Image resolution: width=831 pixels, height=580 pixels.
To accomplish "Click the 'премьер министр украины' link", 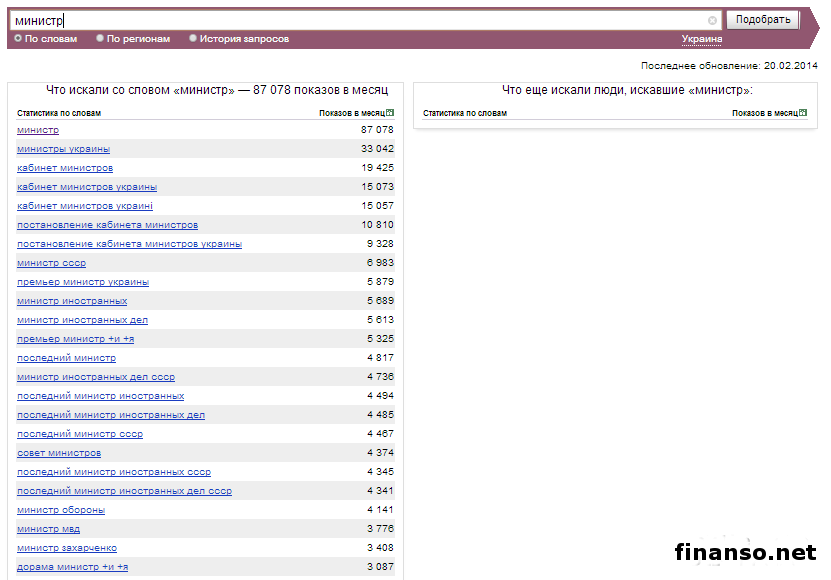I will pyautogui.click(x=83, y=282).
